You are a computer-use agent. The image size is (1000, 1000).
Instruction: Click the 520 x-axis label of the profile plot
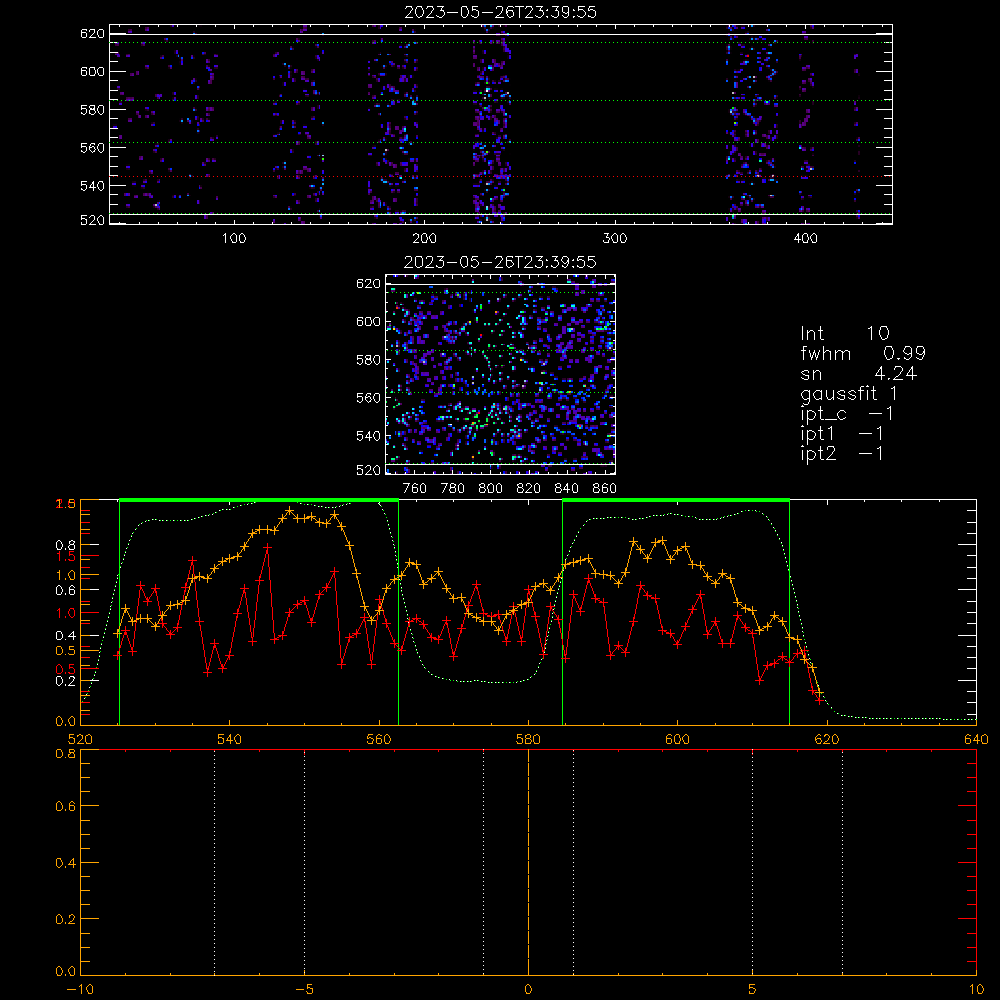(80, 740)
